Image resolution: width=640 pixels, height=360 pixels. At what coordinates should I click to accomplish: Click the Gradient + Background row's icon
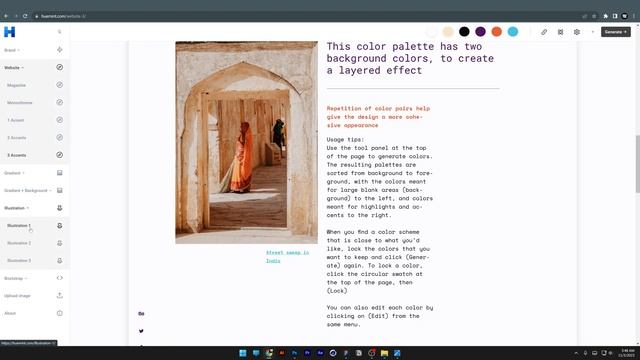pyautogui.click(x=60, y=190)
